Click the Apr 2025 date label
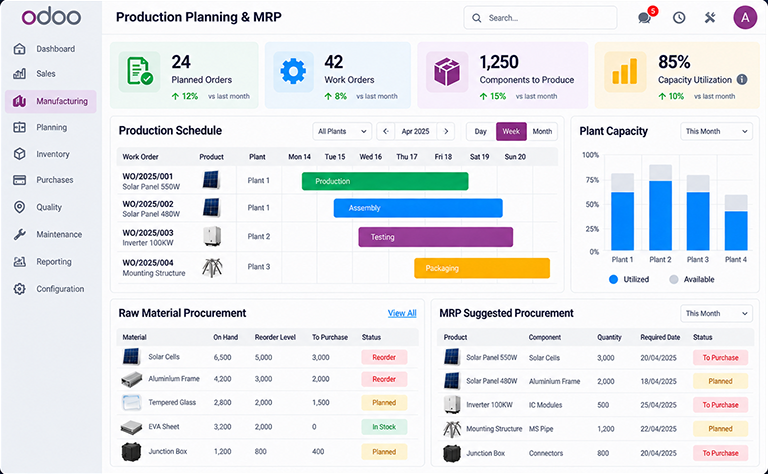The width and height of the screenshot is (768, 474). pos(415,131)
